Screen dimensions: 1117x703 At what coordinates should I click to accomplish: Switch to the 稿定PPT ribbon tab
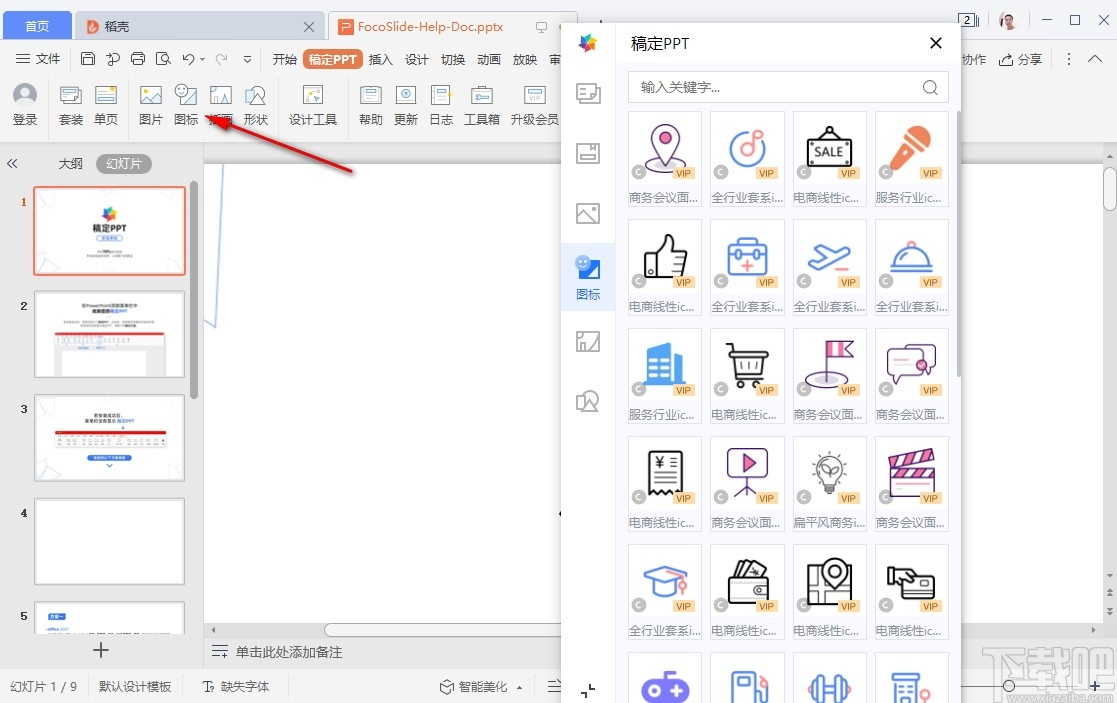click(333, 59)
